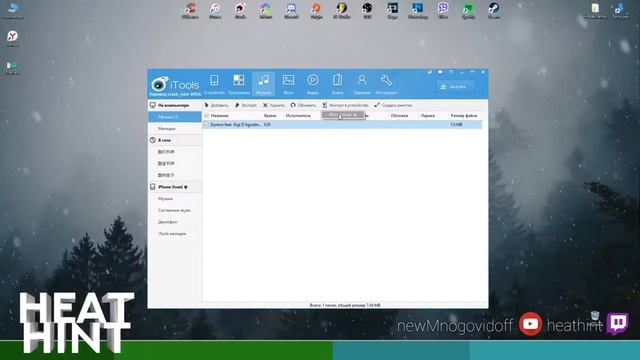Open the folder icon at desktop top right
The width and height of the screenshot is (640, 360).
[595, 11]
